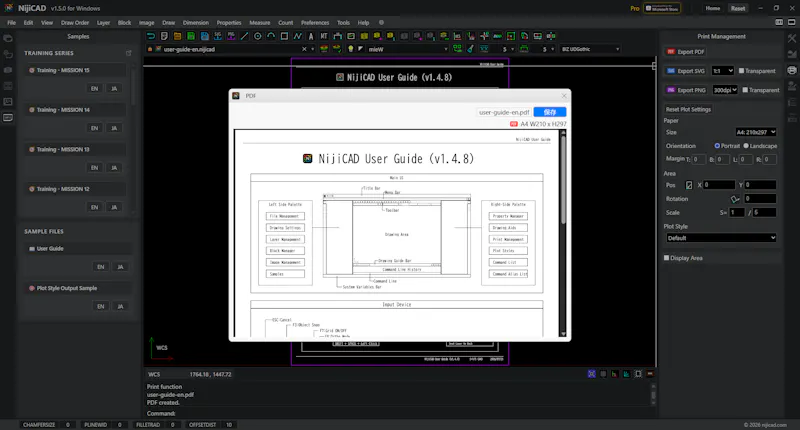This screenshot has height=430, width=800.
Task: Select the MT multiline text tool
Action: [324, 36]
